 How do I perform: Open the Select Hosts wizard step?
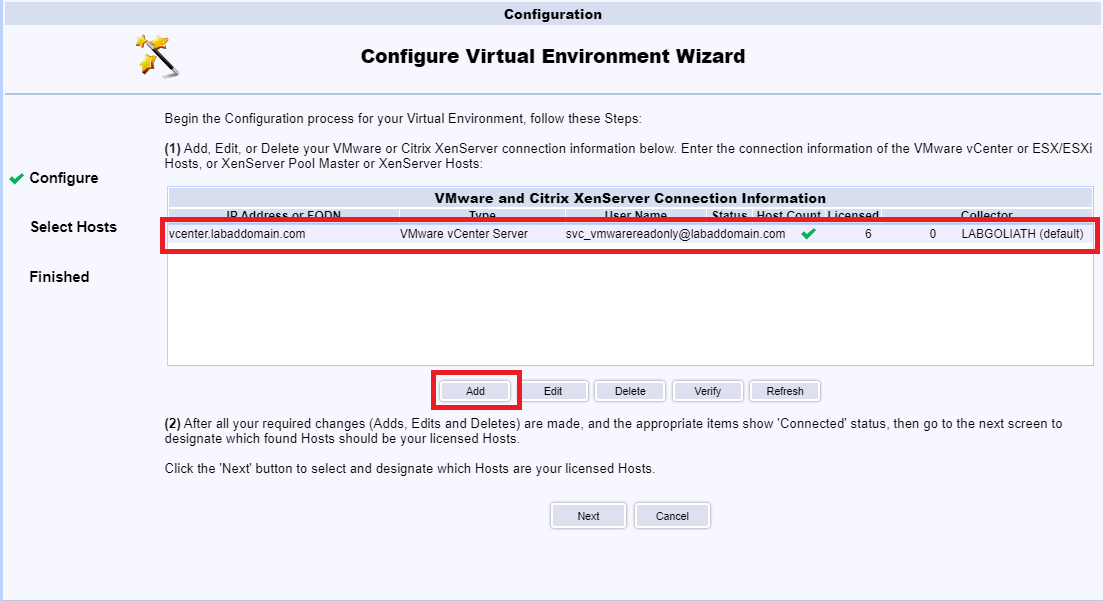73,227
